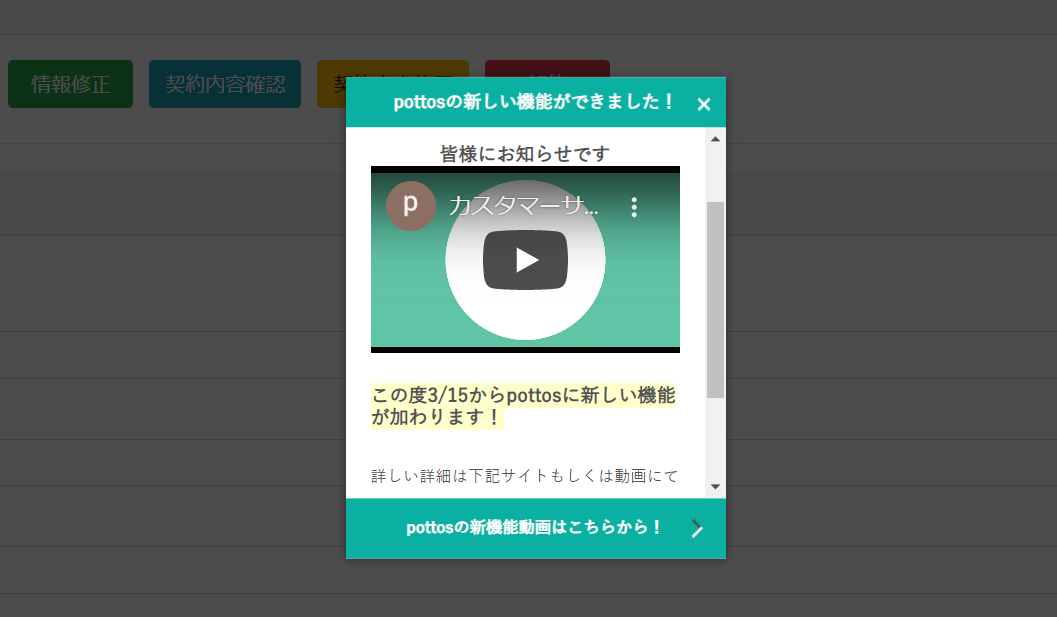Play the embedded YouTube video
The image size is (1057, 617).
(525, 260)
